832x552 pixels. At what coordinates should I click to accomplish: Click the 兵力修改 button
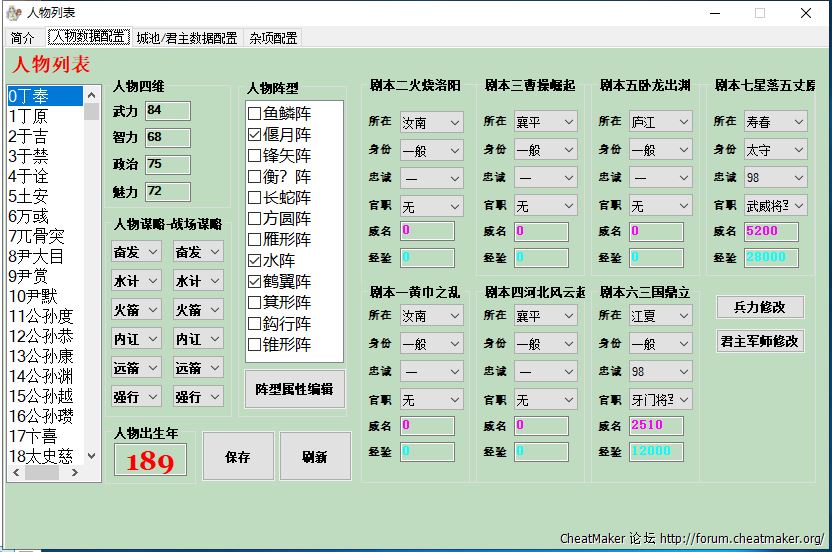[760, 307]
